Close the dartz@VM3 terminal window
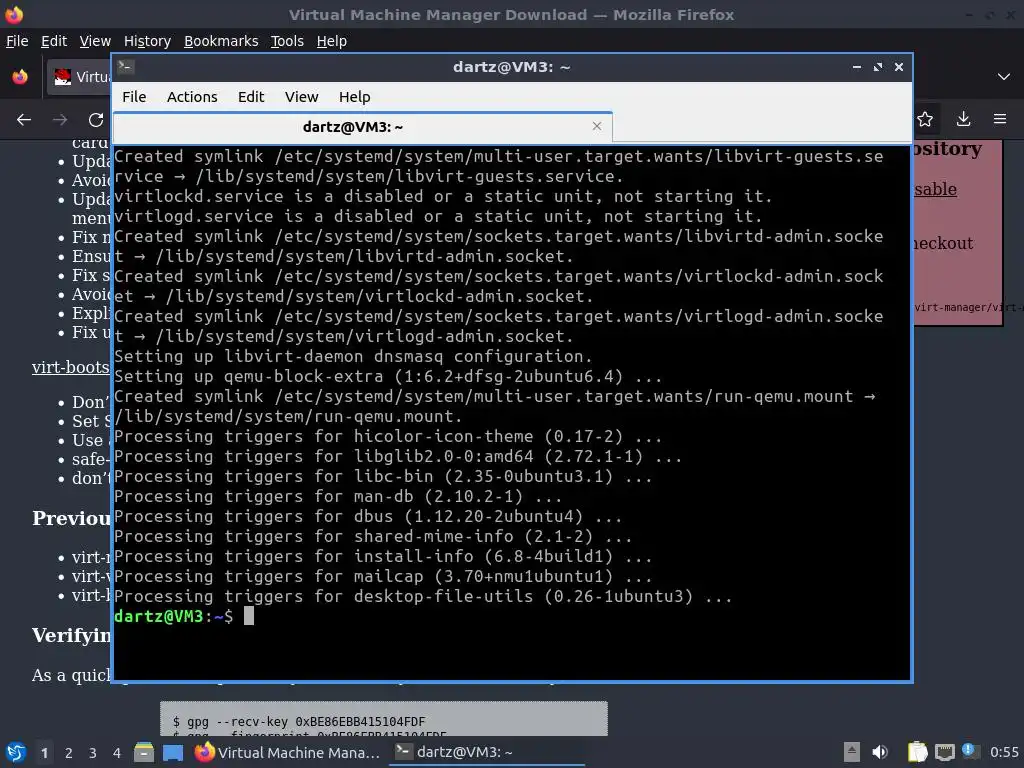 point(899,67)
